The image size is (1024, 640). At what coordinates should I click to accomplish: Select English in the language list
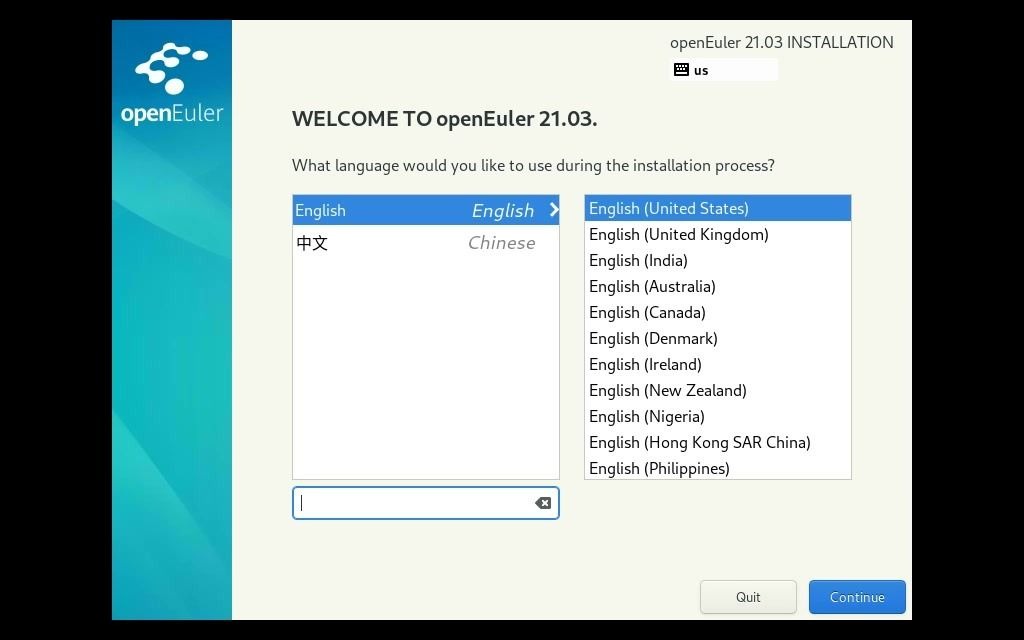pos(426,210)
